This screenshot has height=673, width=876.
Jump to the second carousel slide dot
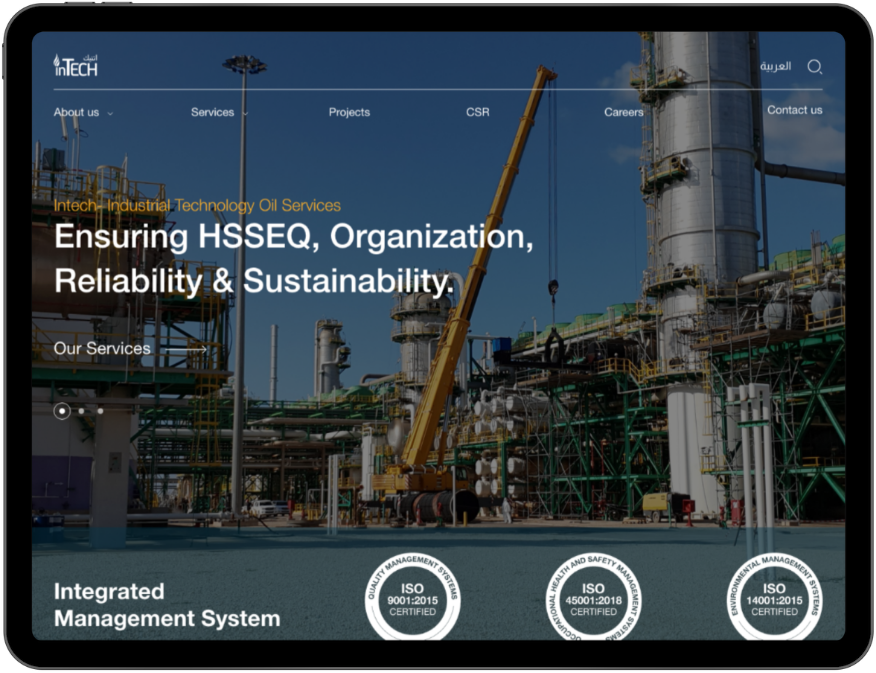pos(82,410)
